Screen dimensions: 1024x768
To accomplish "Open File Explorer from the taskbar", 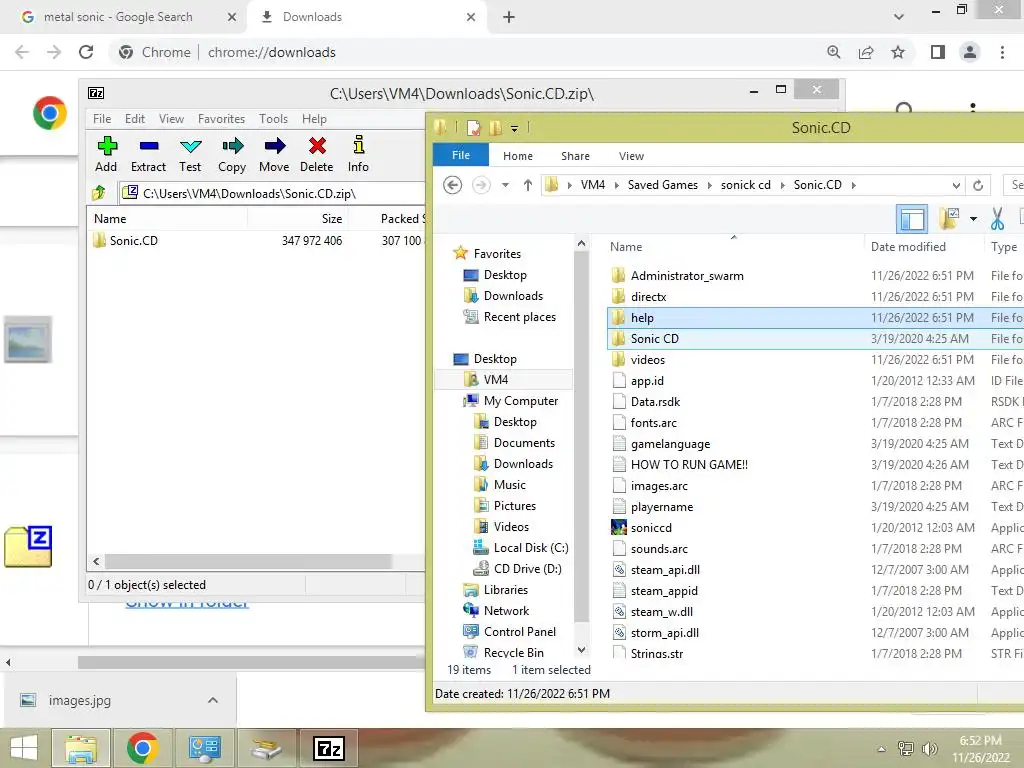I will pyautogui.click(x=81, y=748).
